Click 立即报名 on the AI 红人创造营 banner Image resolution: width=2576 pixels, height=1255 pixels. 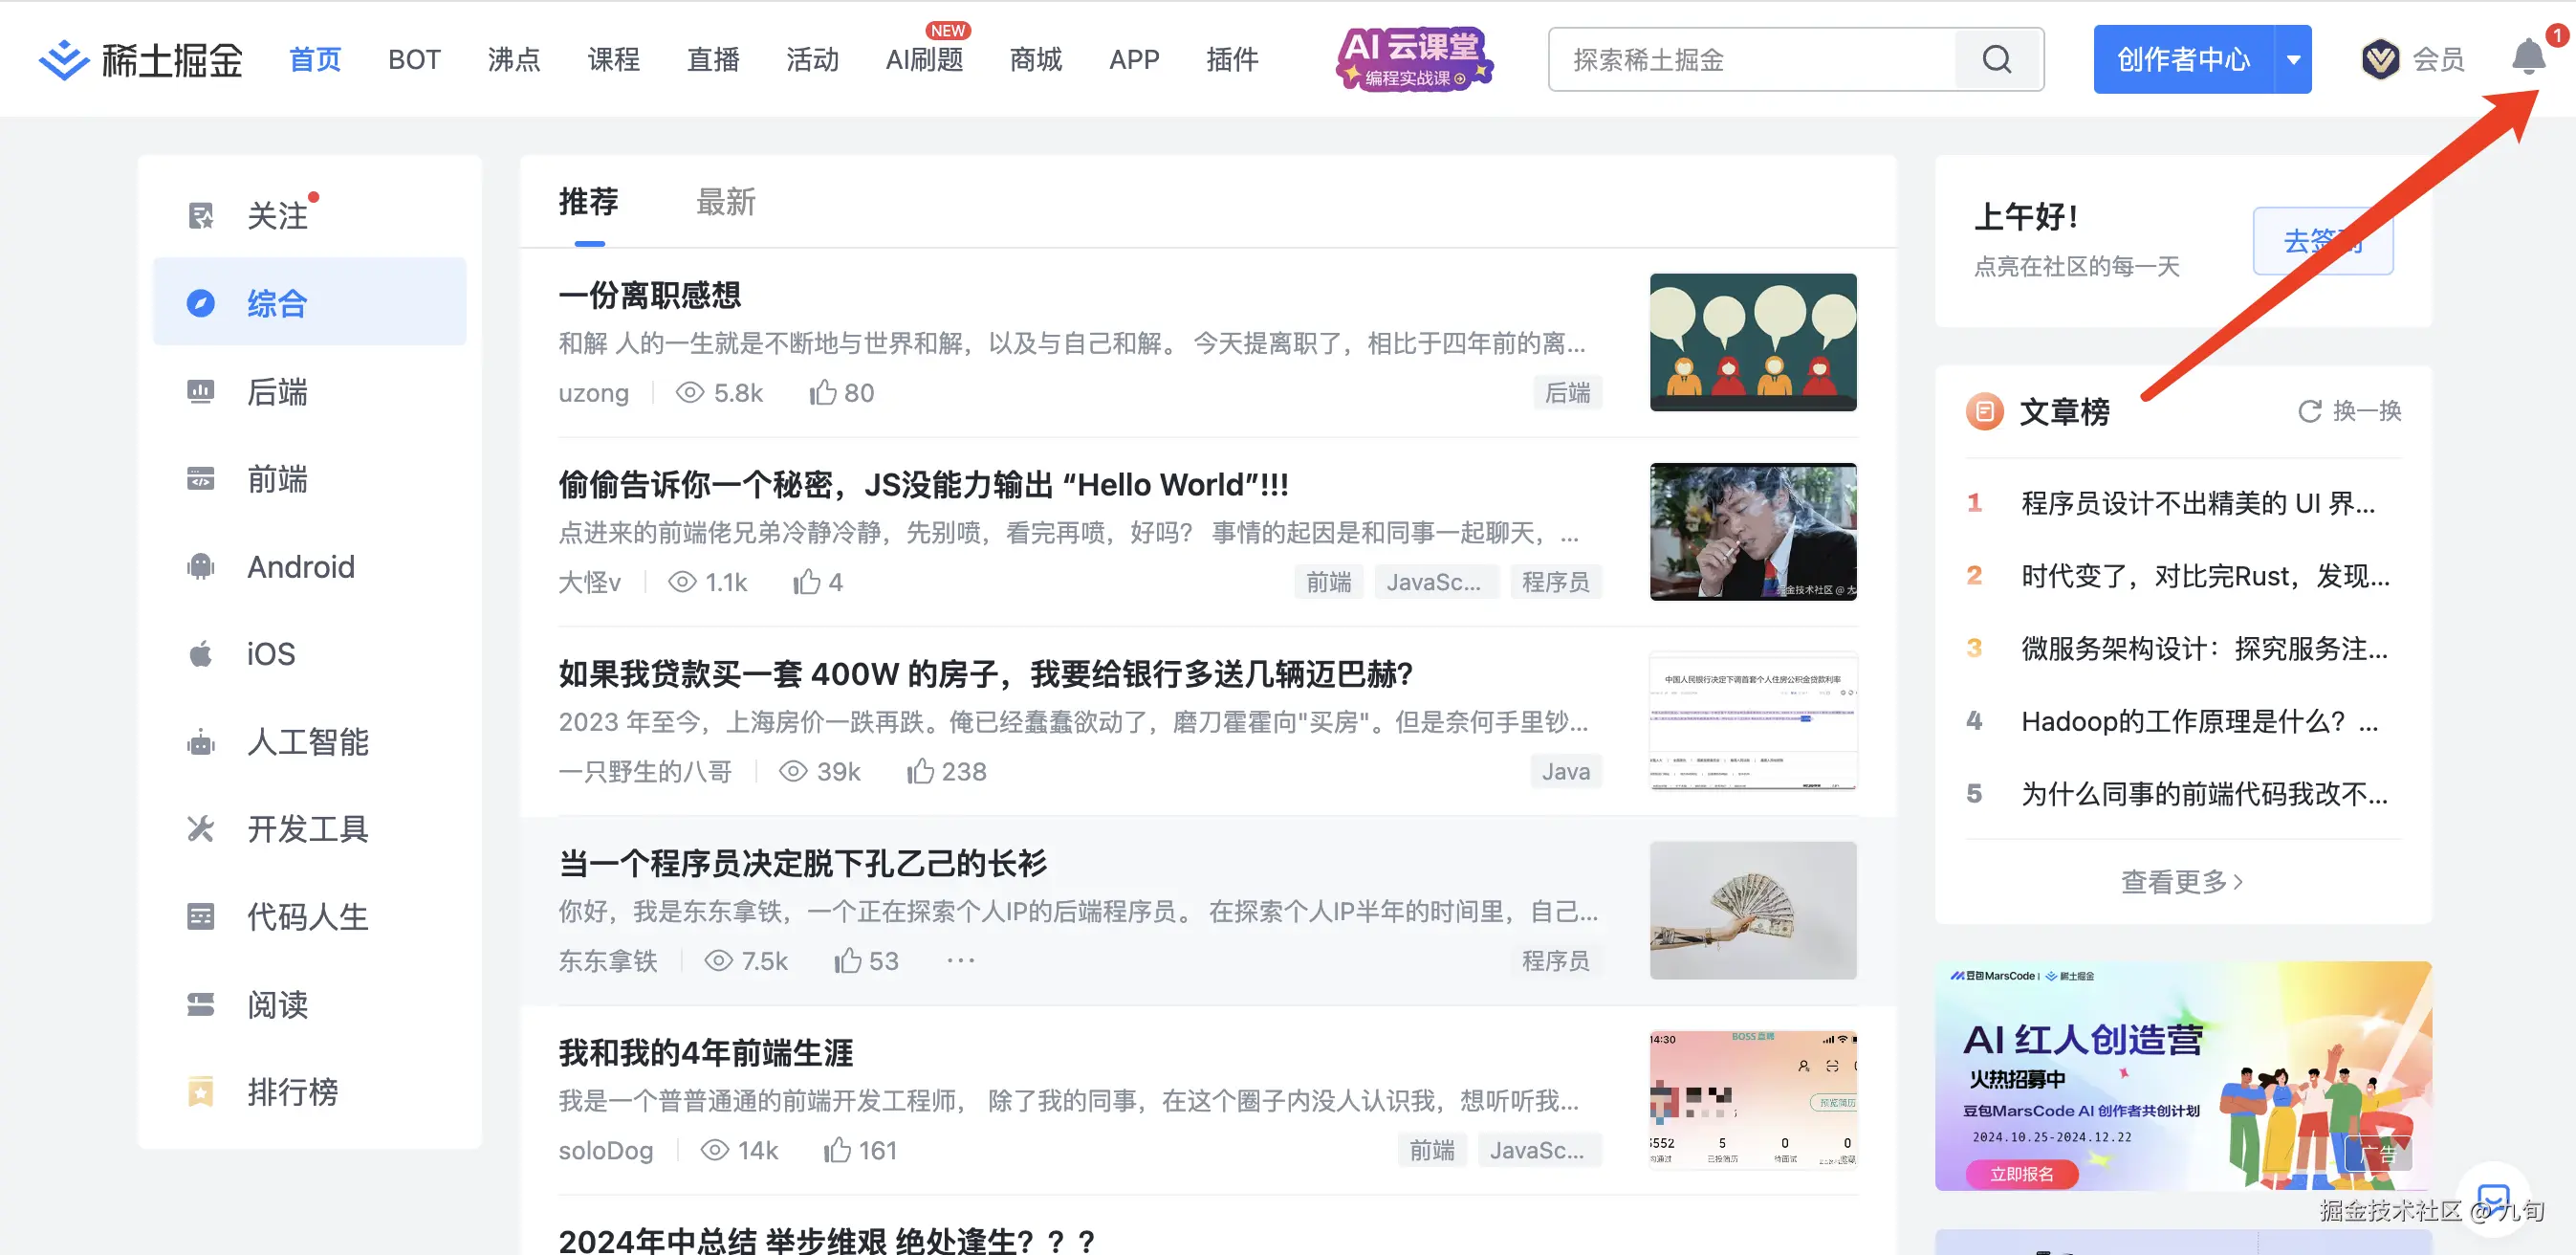pos(2024,1174)
